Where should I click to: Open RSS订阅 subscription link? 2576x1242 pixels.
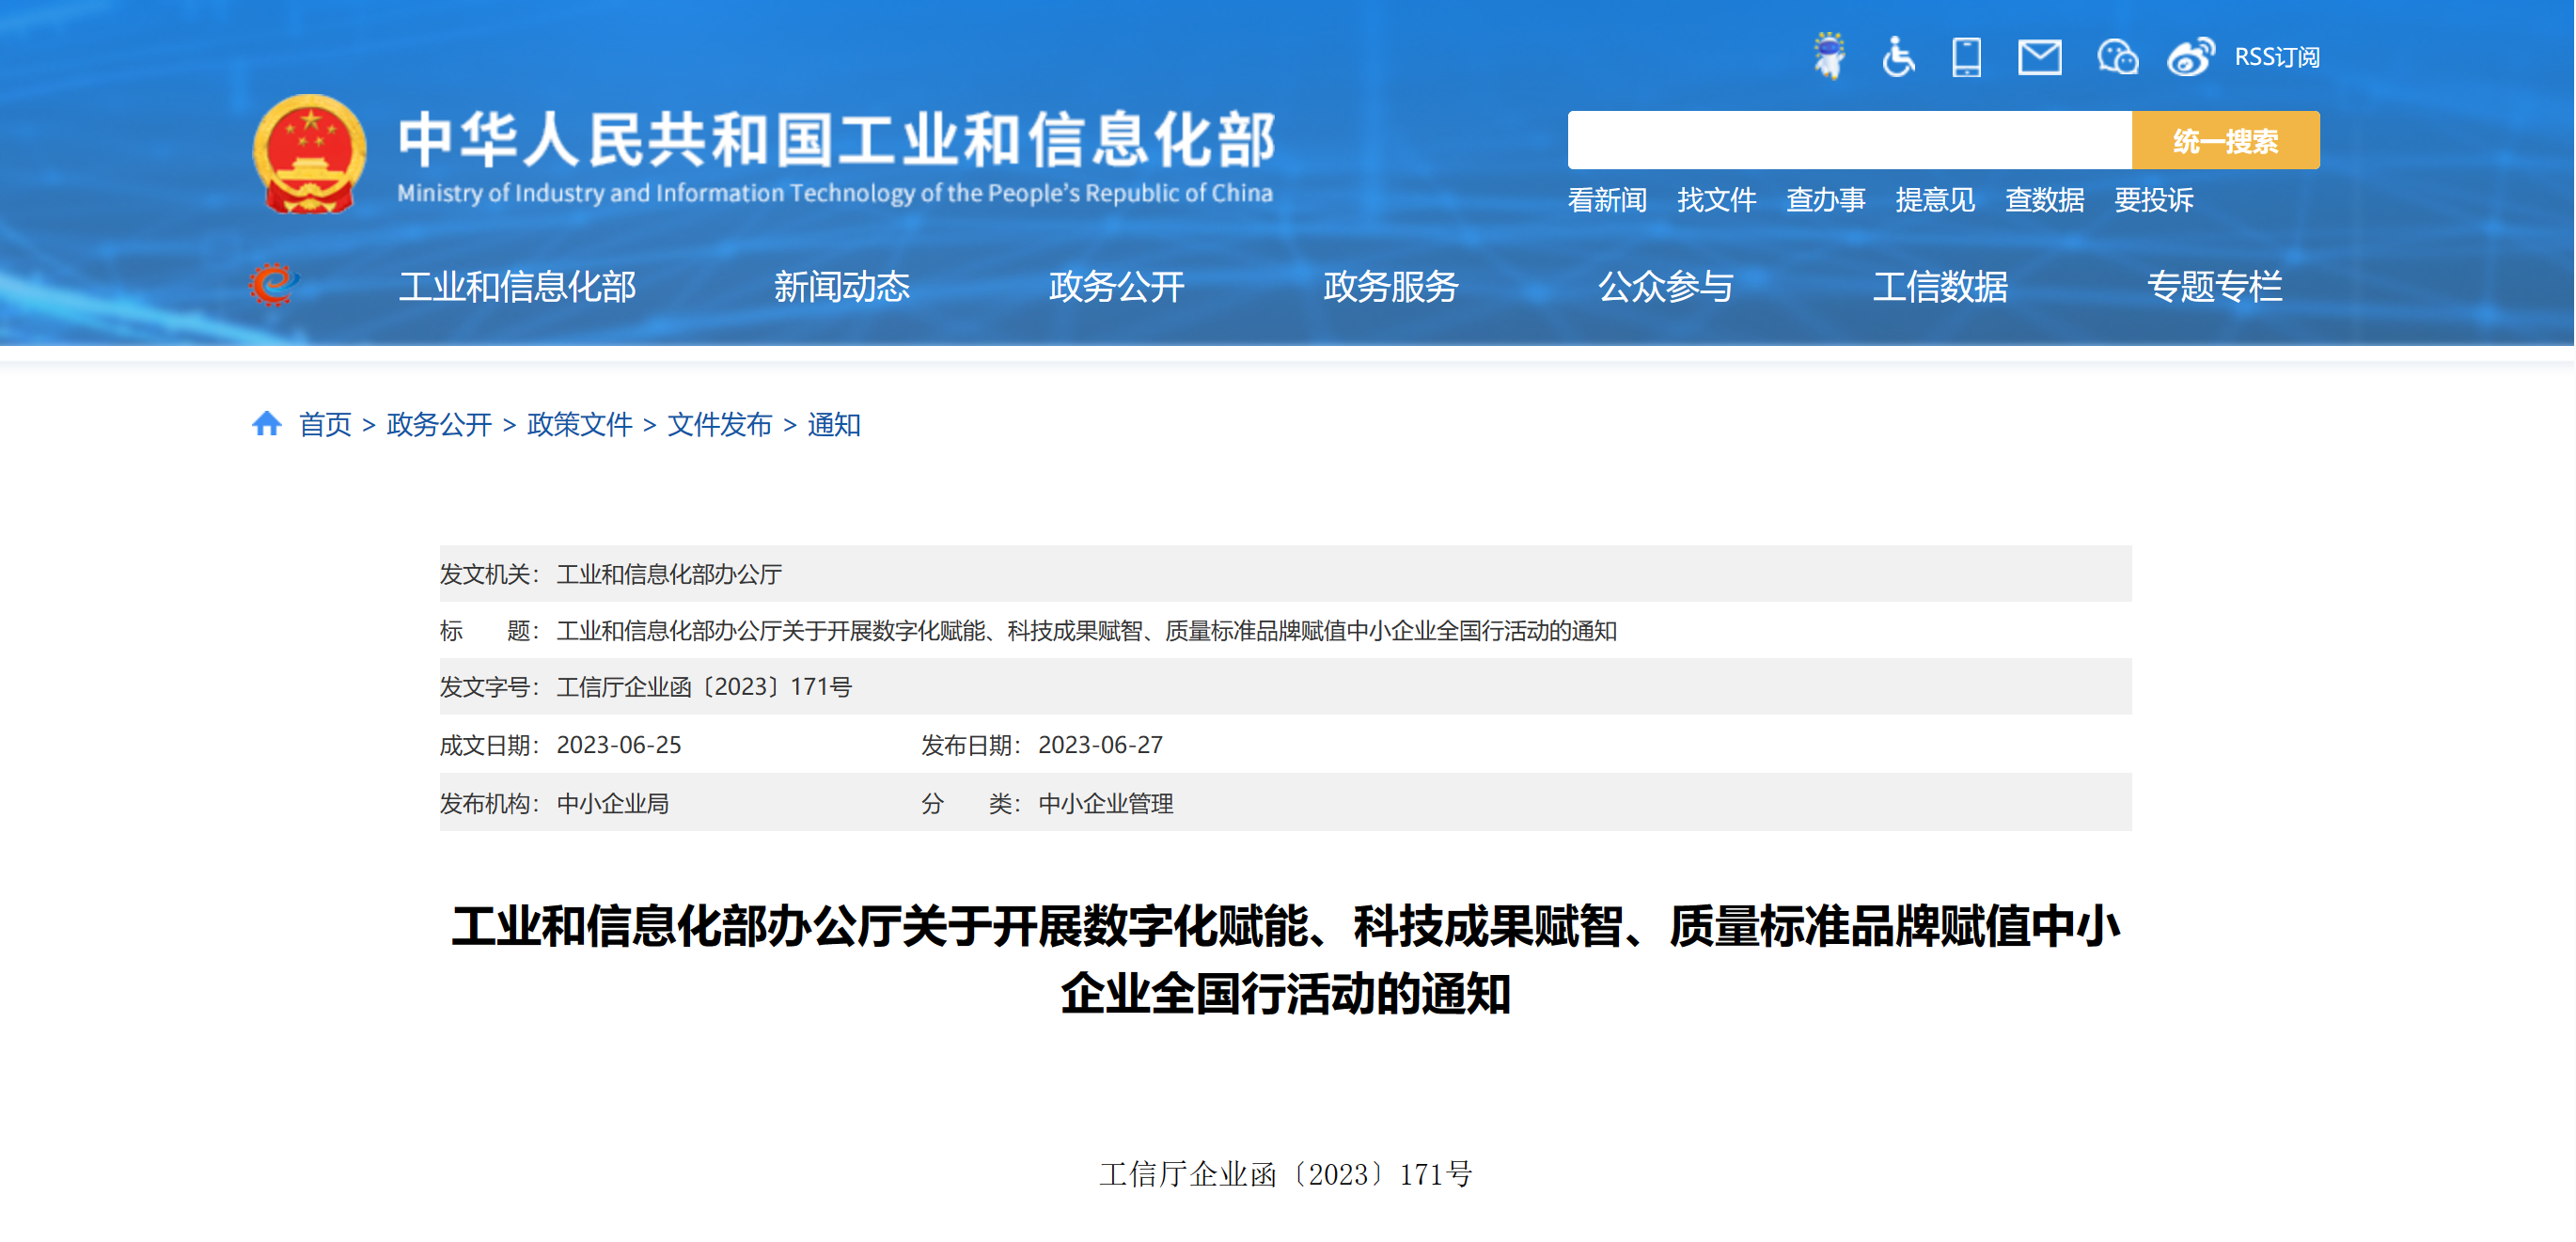click(x=2277, y=57)
